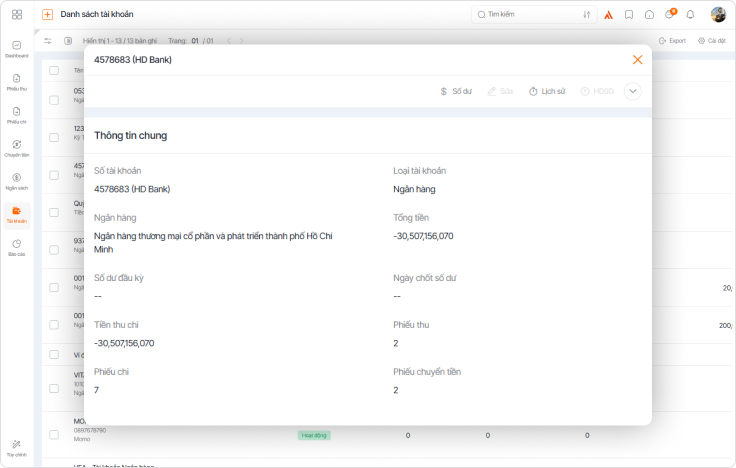Tick the checkbox of the Quỹ row
This screenshot has height=468, width=736.
[x=54, y=213]
